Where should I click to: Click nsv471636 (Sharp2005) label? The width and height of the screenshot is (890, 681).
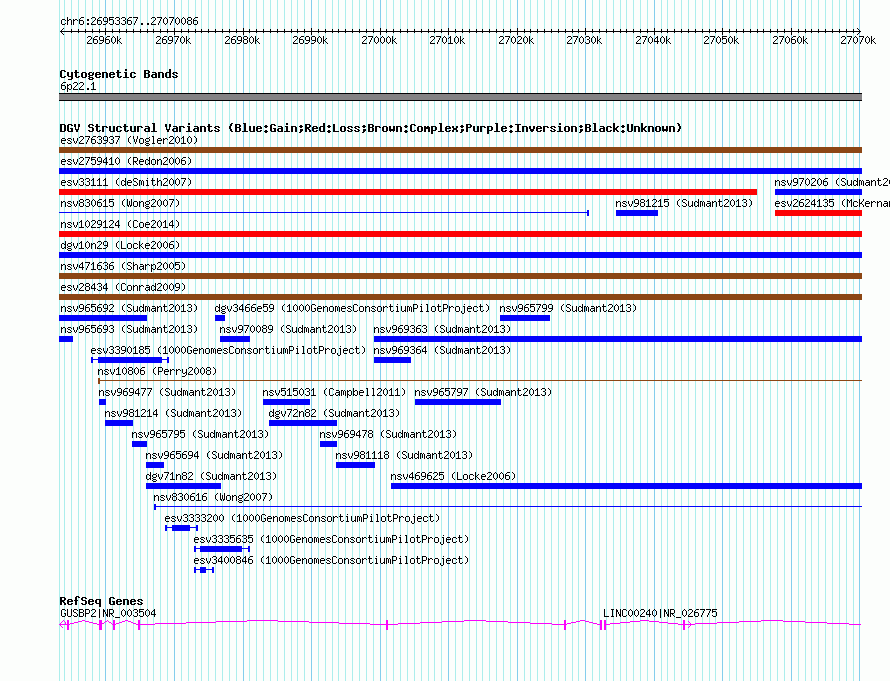click(123, 266)
